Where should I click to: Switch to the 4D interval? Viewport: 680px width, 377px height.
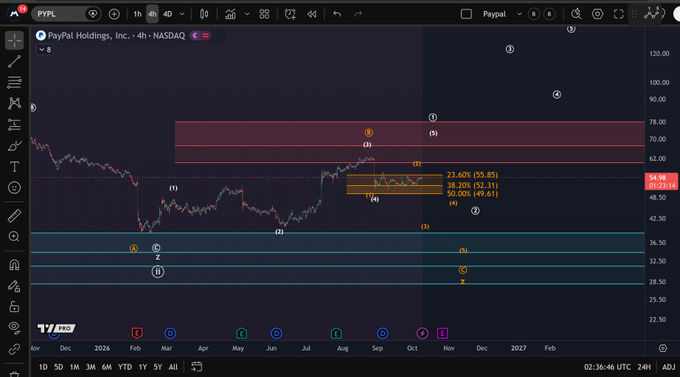point(167,14)
